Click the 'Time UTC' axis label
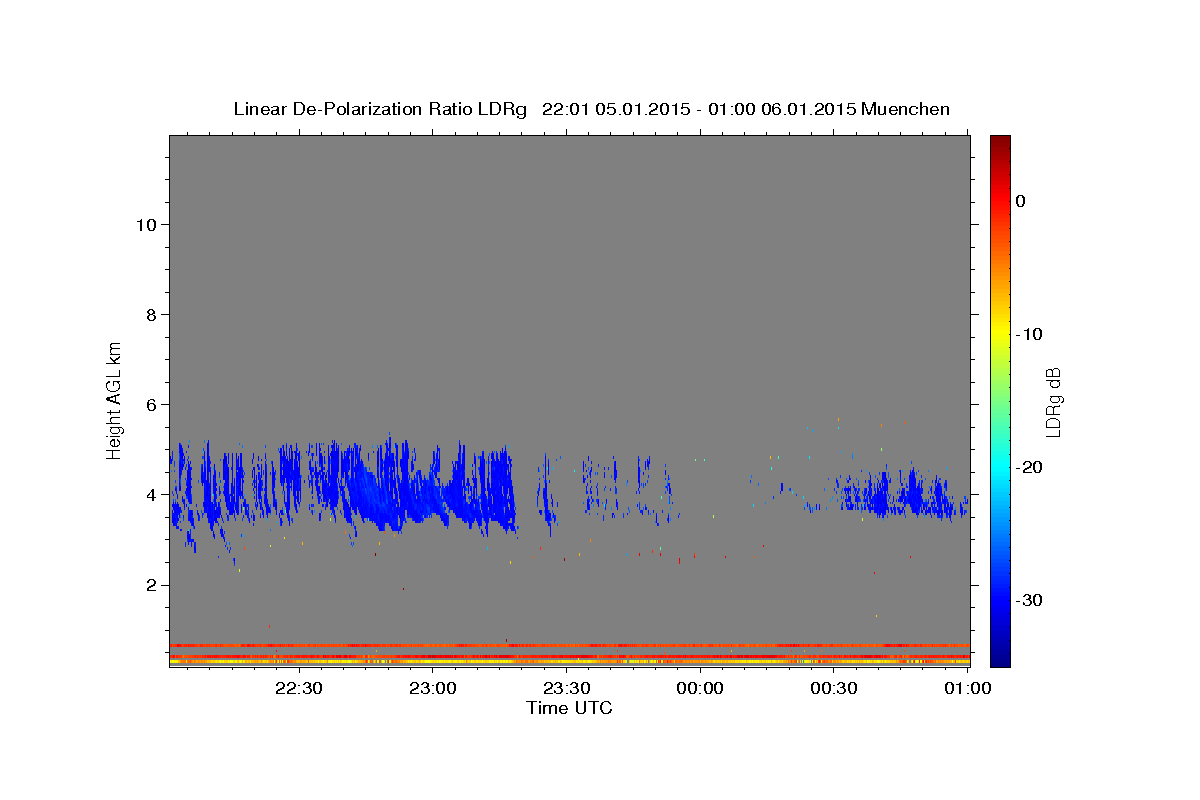The height and width of the screenshot is (800, 1200). pos(569,708)
